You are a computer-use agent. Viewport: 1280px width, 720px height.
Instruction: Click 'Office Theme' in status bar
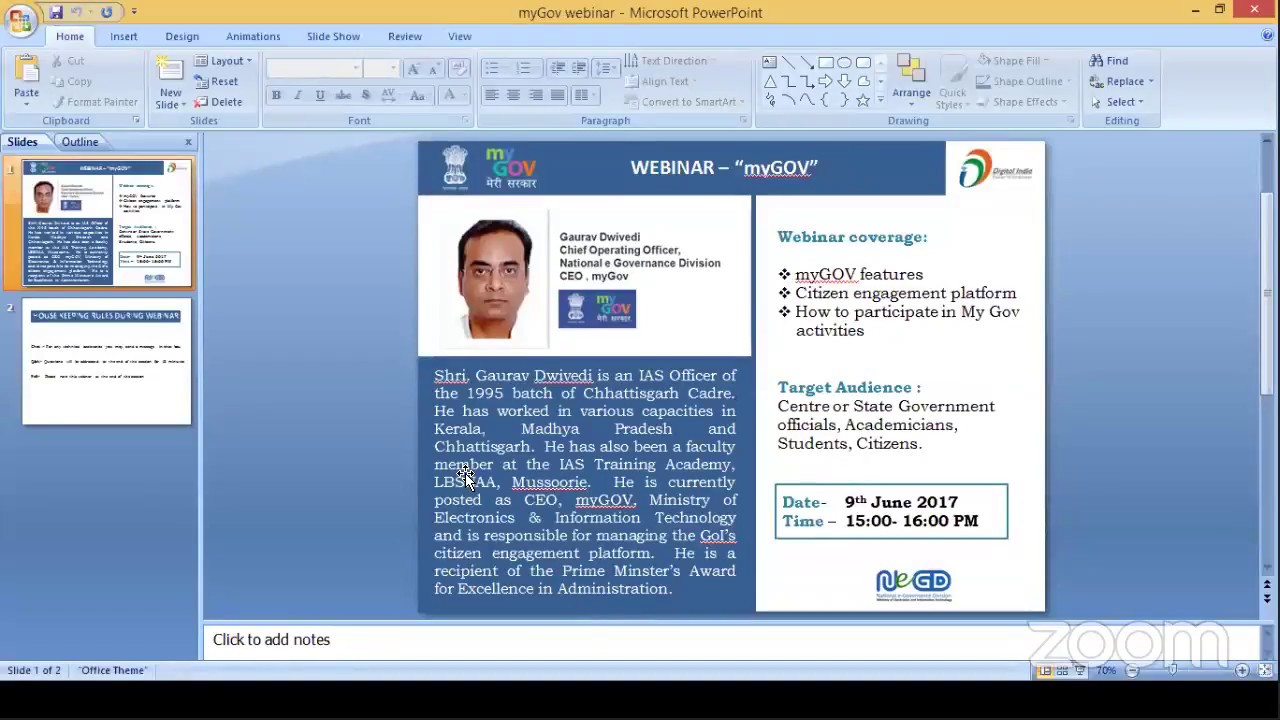pos(113,670)
